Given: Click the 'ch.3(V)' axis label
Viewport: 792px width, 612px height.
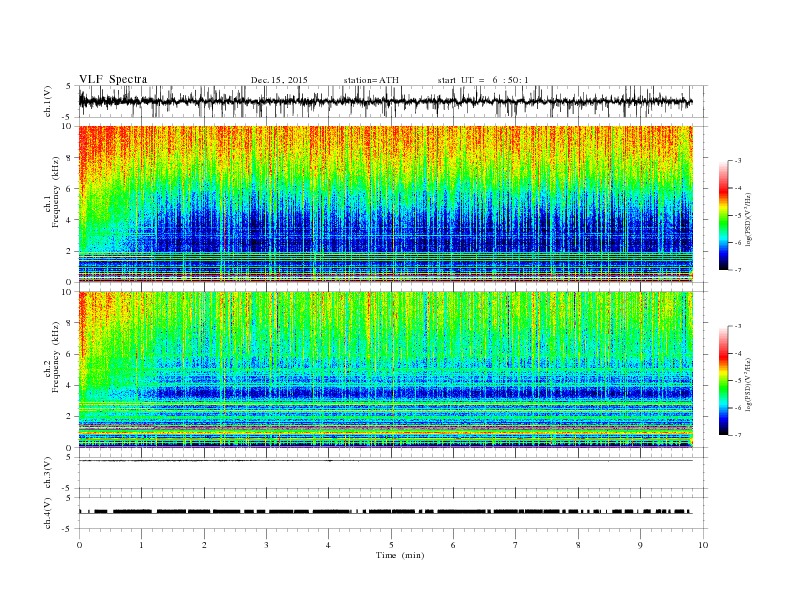Looking at the screenshot, I should [x=47, y=473].
